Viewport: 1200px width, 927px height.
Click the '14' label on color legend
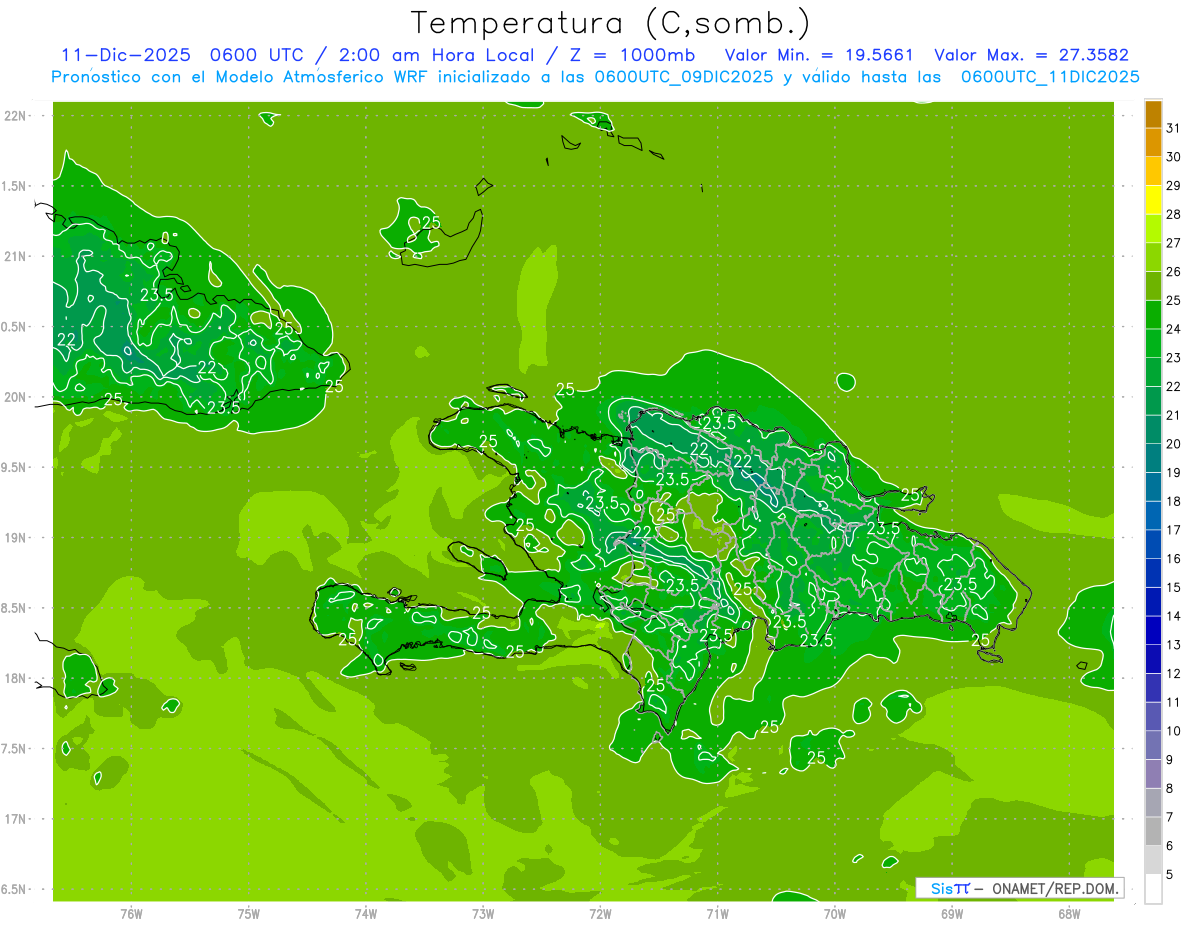pos(1174,616)
